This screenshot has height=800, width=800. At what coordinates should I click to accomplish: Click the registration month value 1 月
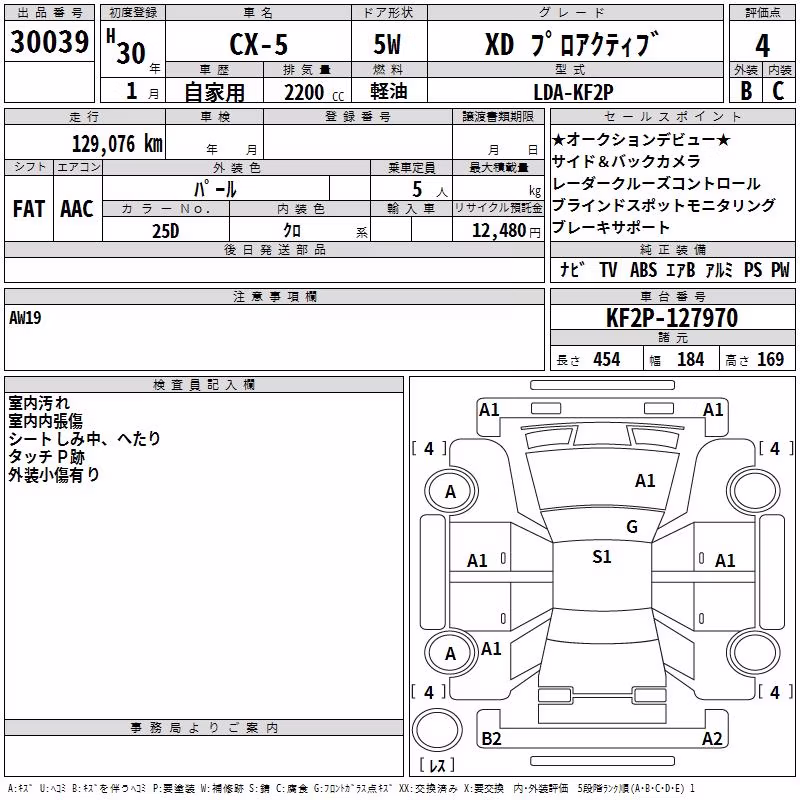click(x=142, y=91)
